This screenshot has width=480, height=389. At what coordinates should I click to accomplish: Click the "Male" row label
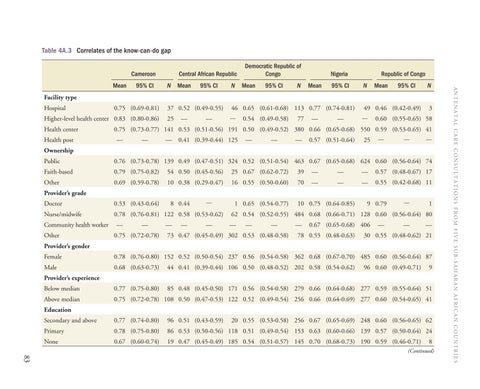(x=50, y=268)
